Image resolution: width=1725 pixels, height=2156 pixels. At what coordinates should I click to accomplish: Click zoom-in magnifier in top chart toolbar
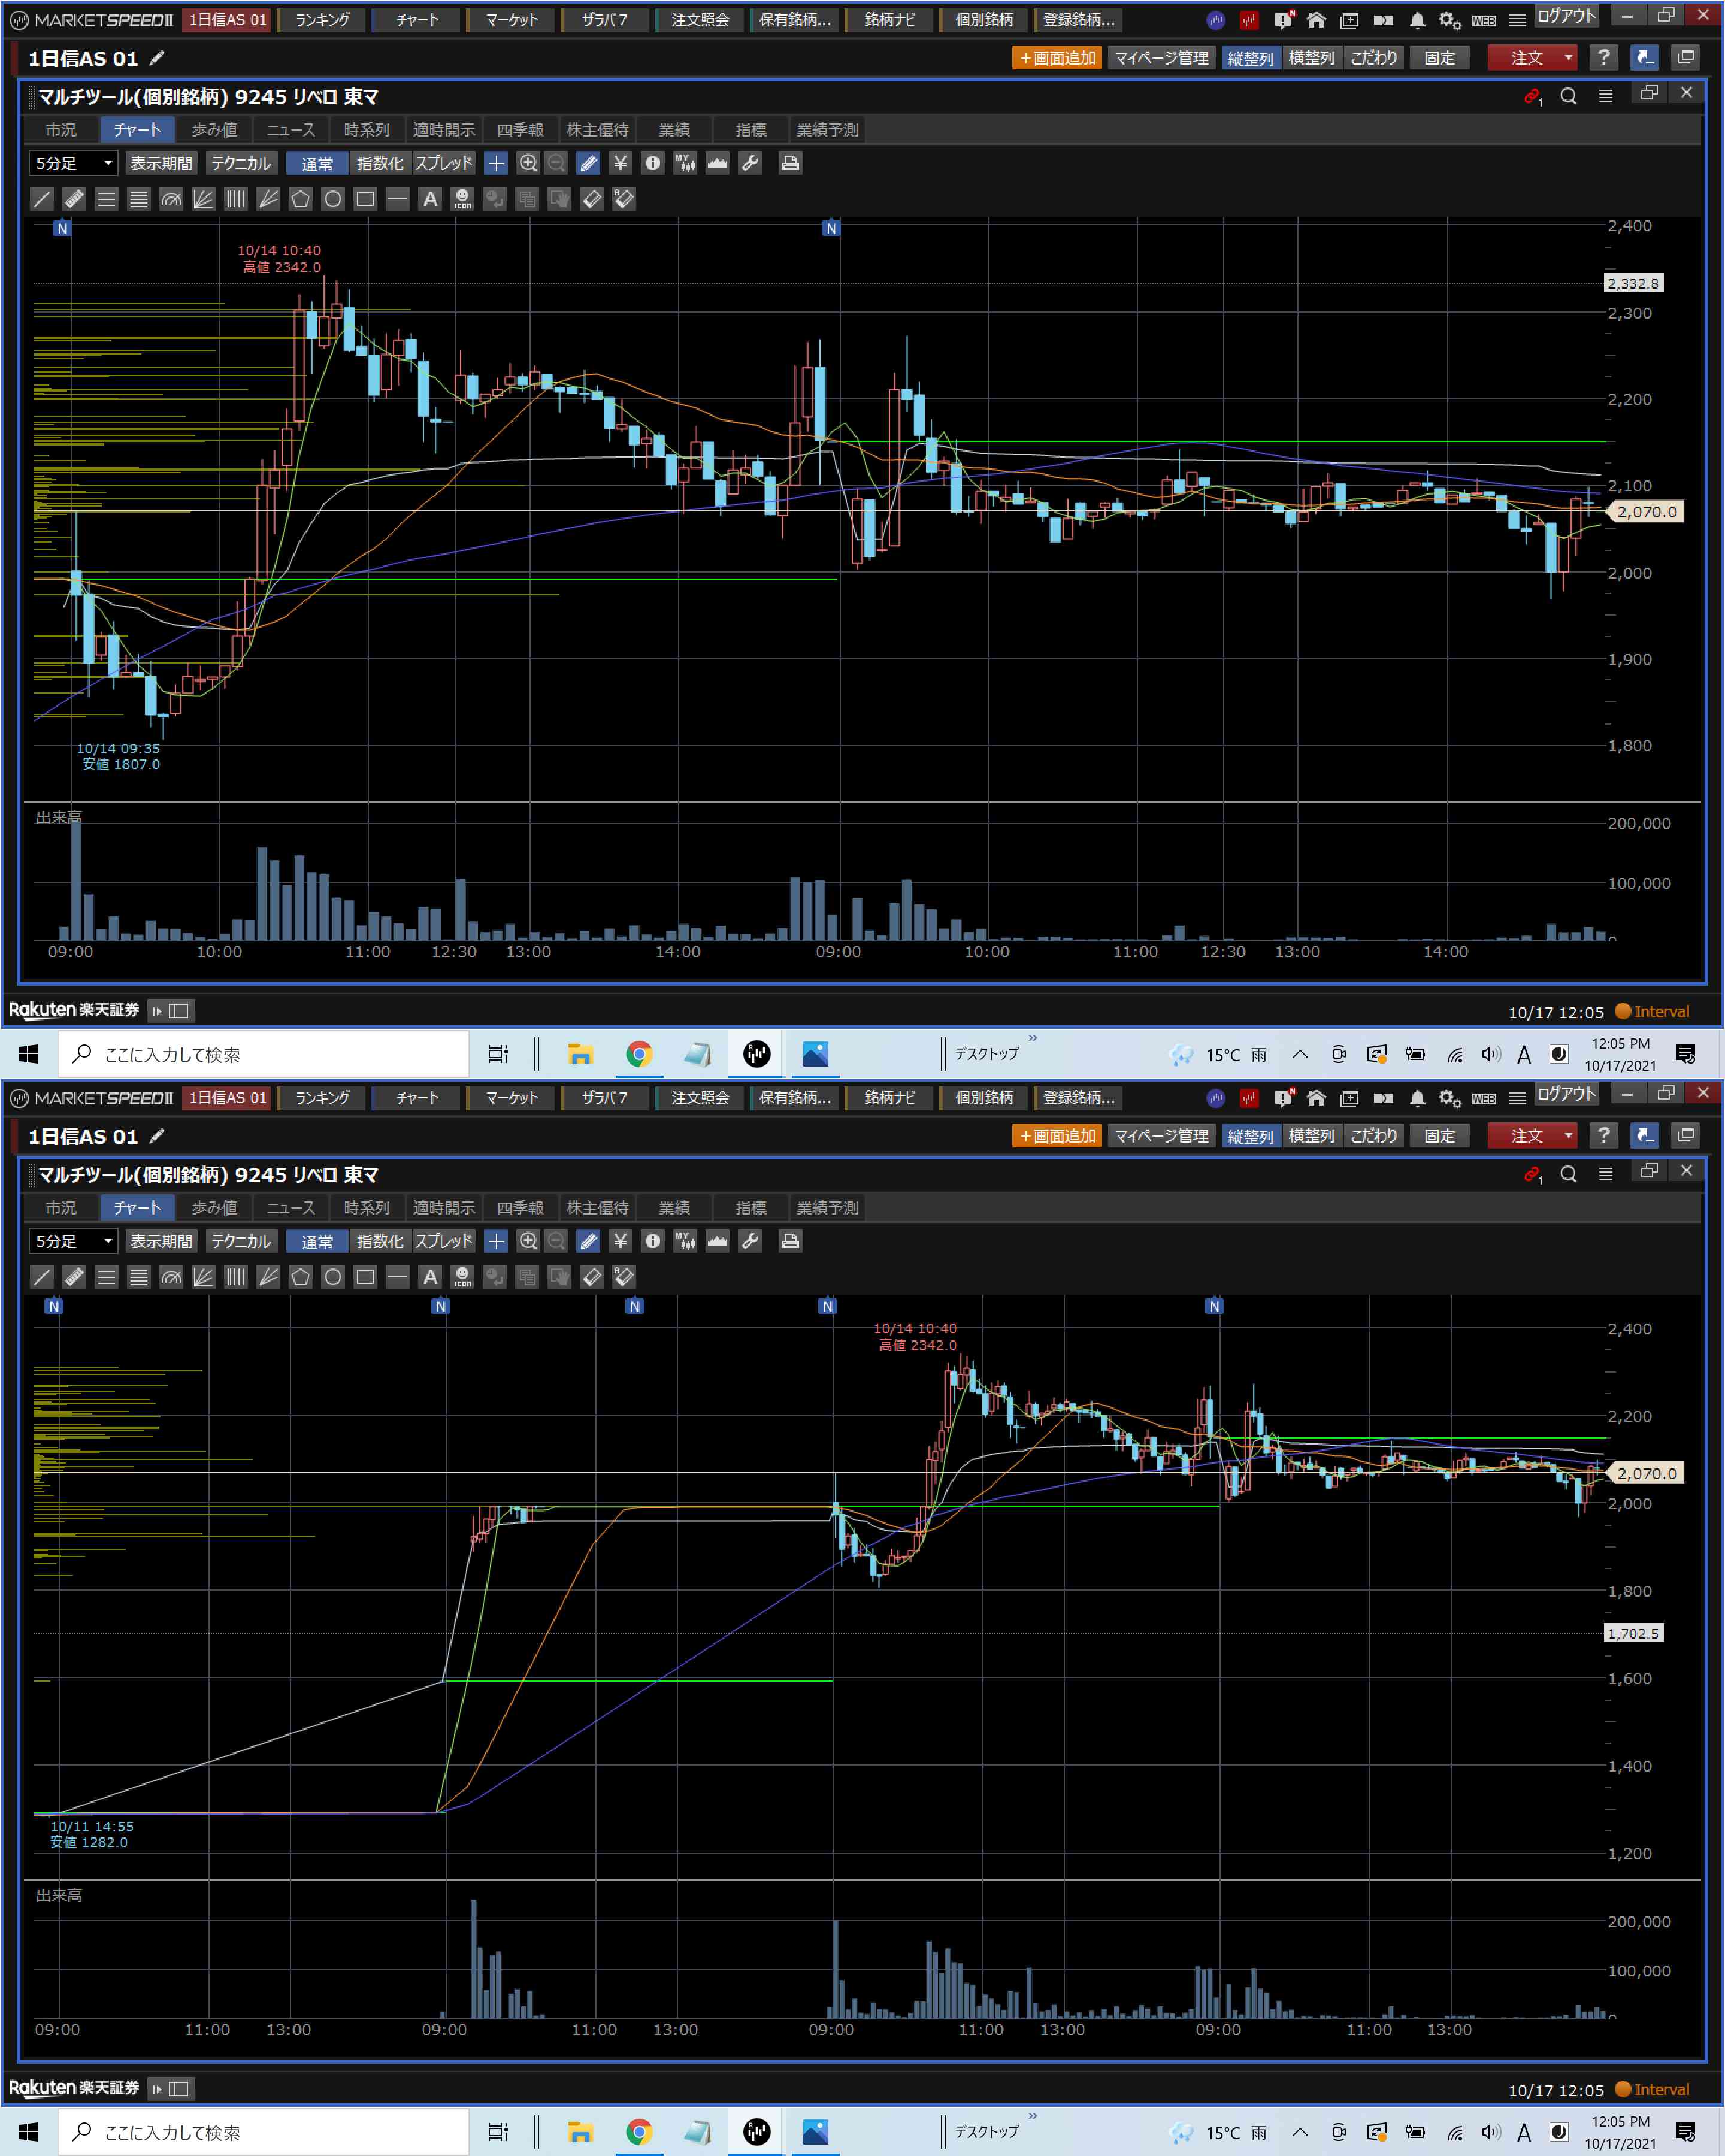tap(528, 163)
